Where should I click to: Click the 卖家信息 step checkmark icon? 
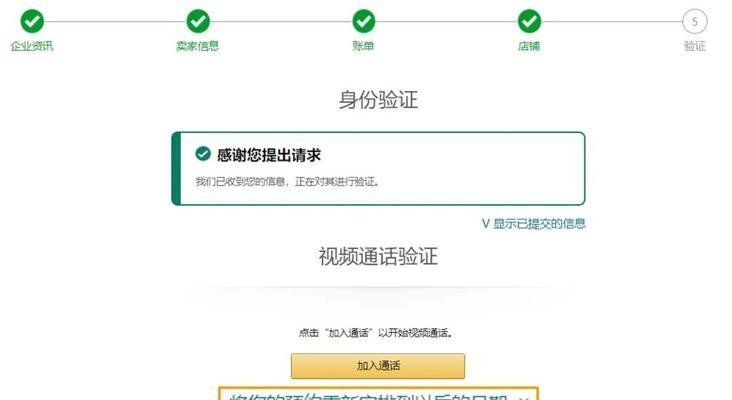click(x=198, y=21)
